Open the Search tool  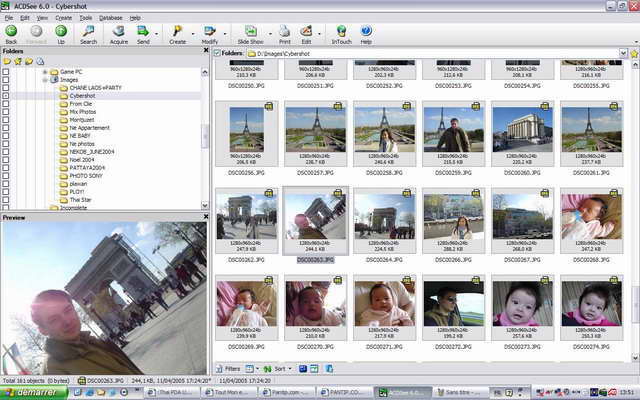[88, 31]
